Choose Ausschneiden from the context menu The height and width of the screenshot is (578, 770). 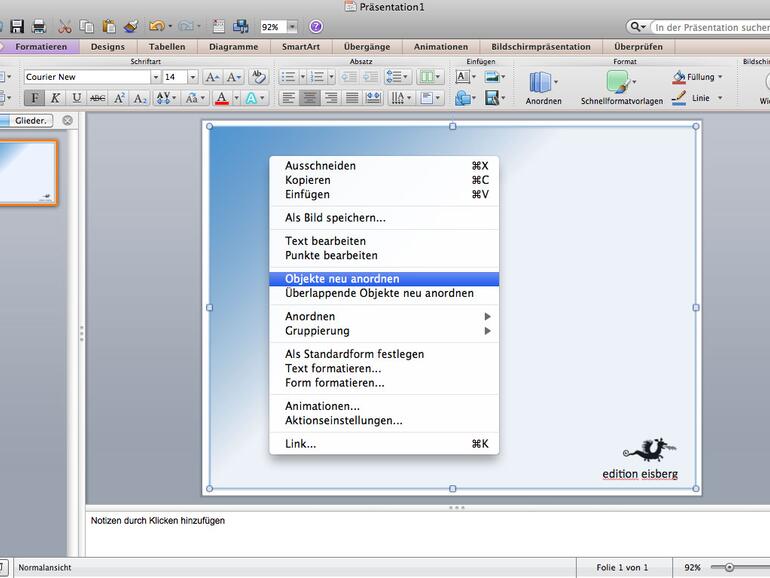384,166
